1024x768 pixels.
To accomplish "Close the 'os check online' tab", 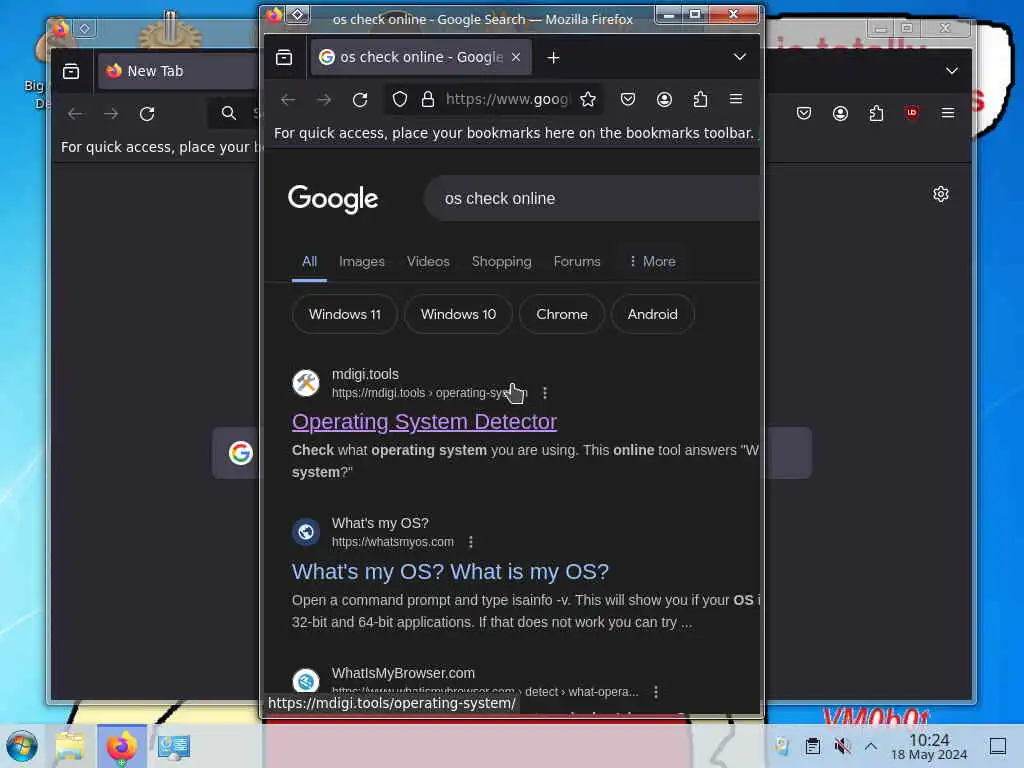I will [x=516, y=57].
